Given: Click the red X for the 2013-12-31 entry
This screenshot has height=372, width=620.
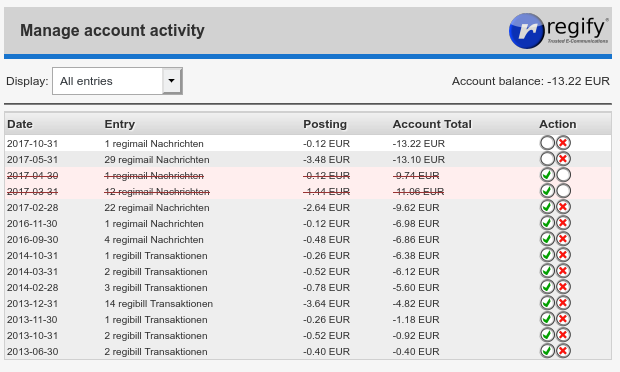Looking at the screenshot, I should [563, 303].
